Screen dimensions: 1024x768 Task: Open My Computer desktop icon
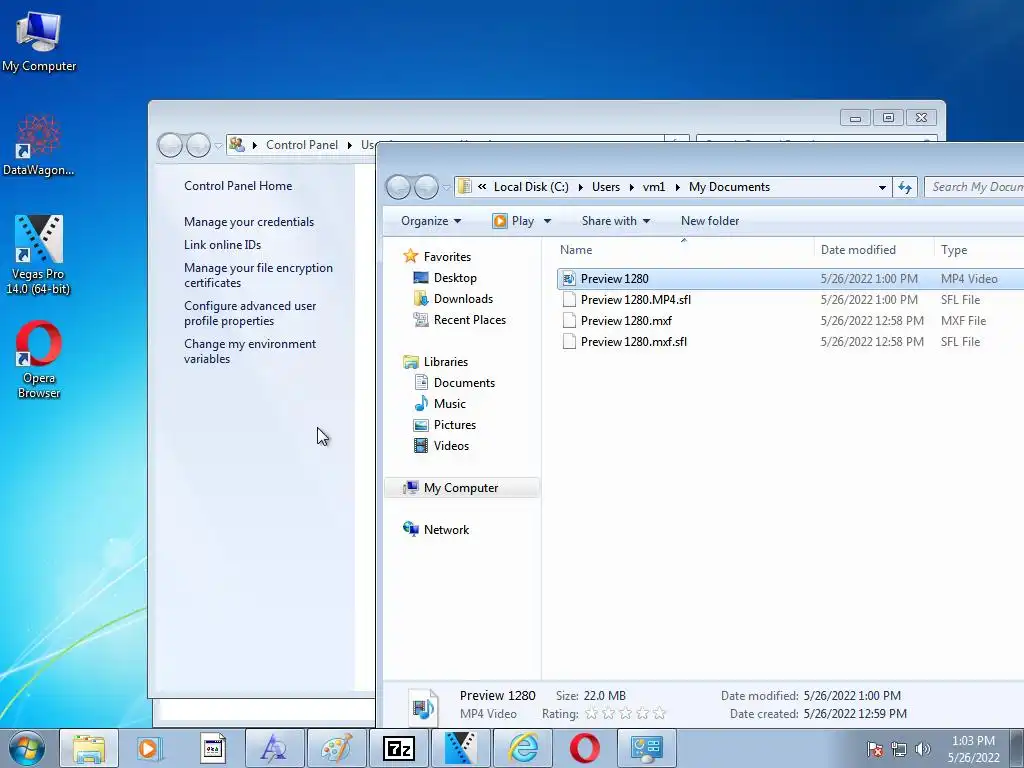[x=39, y=42]
